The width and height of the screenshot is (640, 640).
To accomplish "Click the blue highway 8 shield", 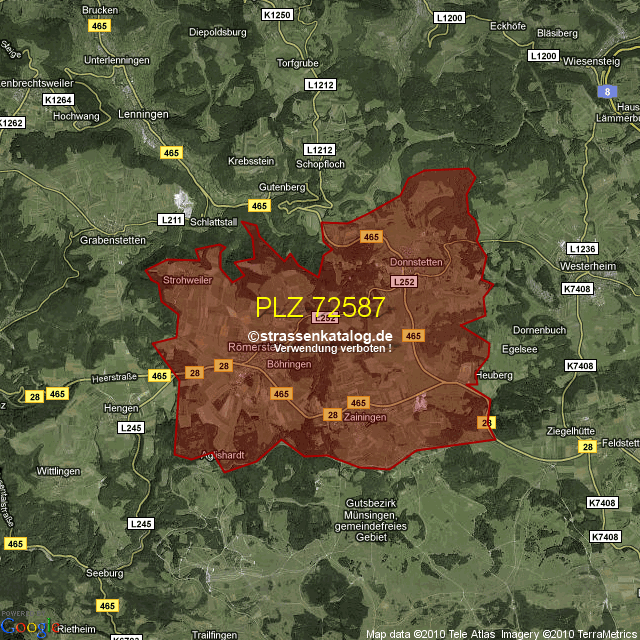I will pyautogui.click(x=606, y=91).
